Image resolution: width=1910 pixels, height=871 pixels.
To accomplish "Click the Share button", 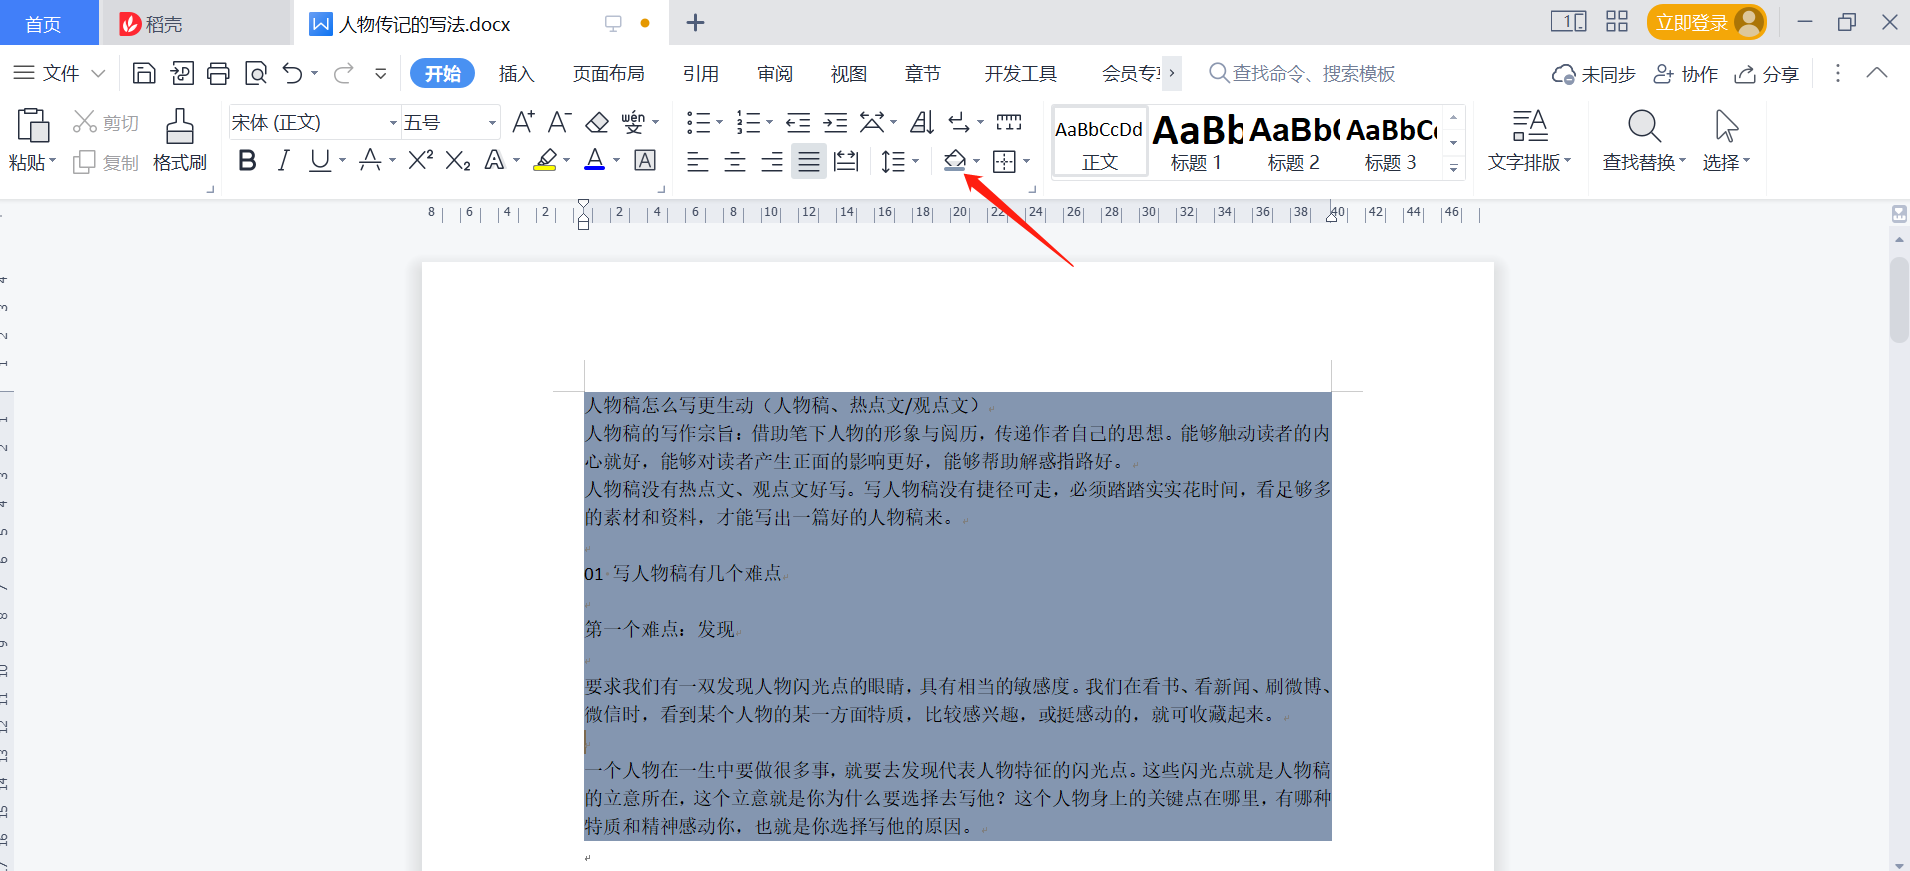I will (x=1767, y=74).
